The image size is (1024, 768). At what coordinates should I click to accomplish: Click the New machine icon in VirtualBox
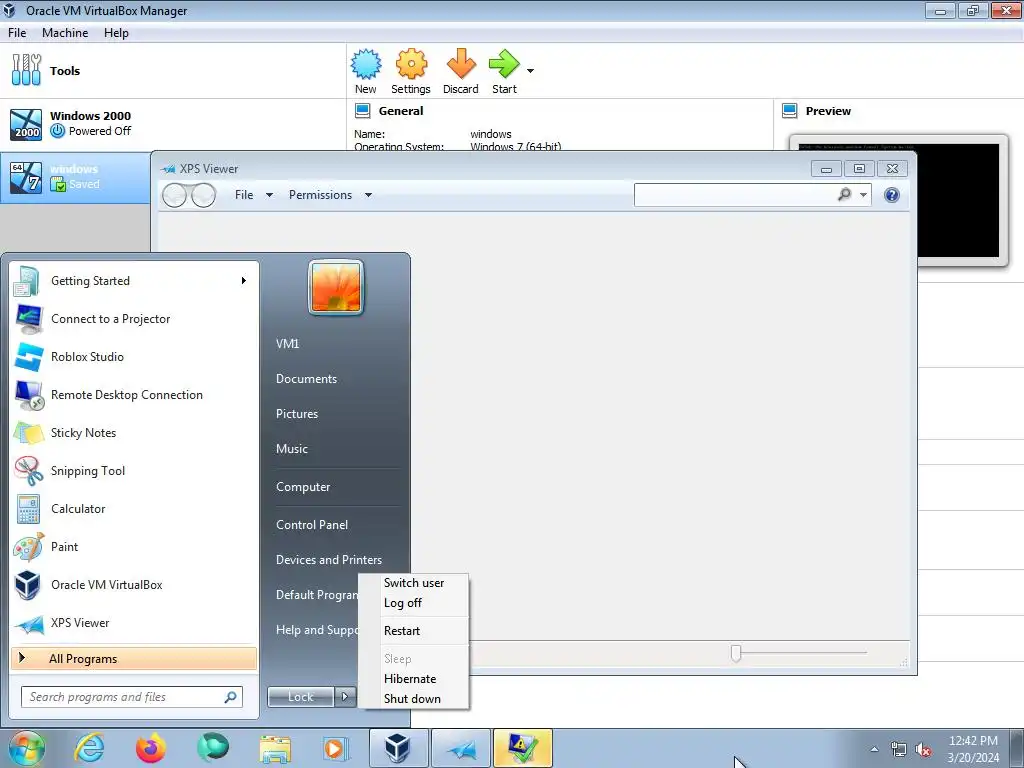point(366,71)
